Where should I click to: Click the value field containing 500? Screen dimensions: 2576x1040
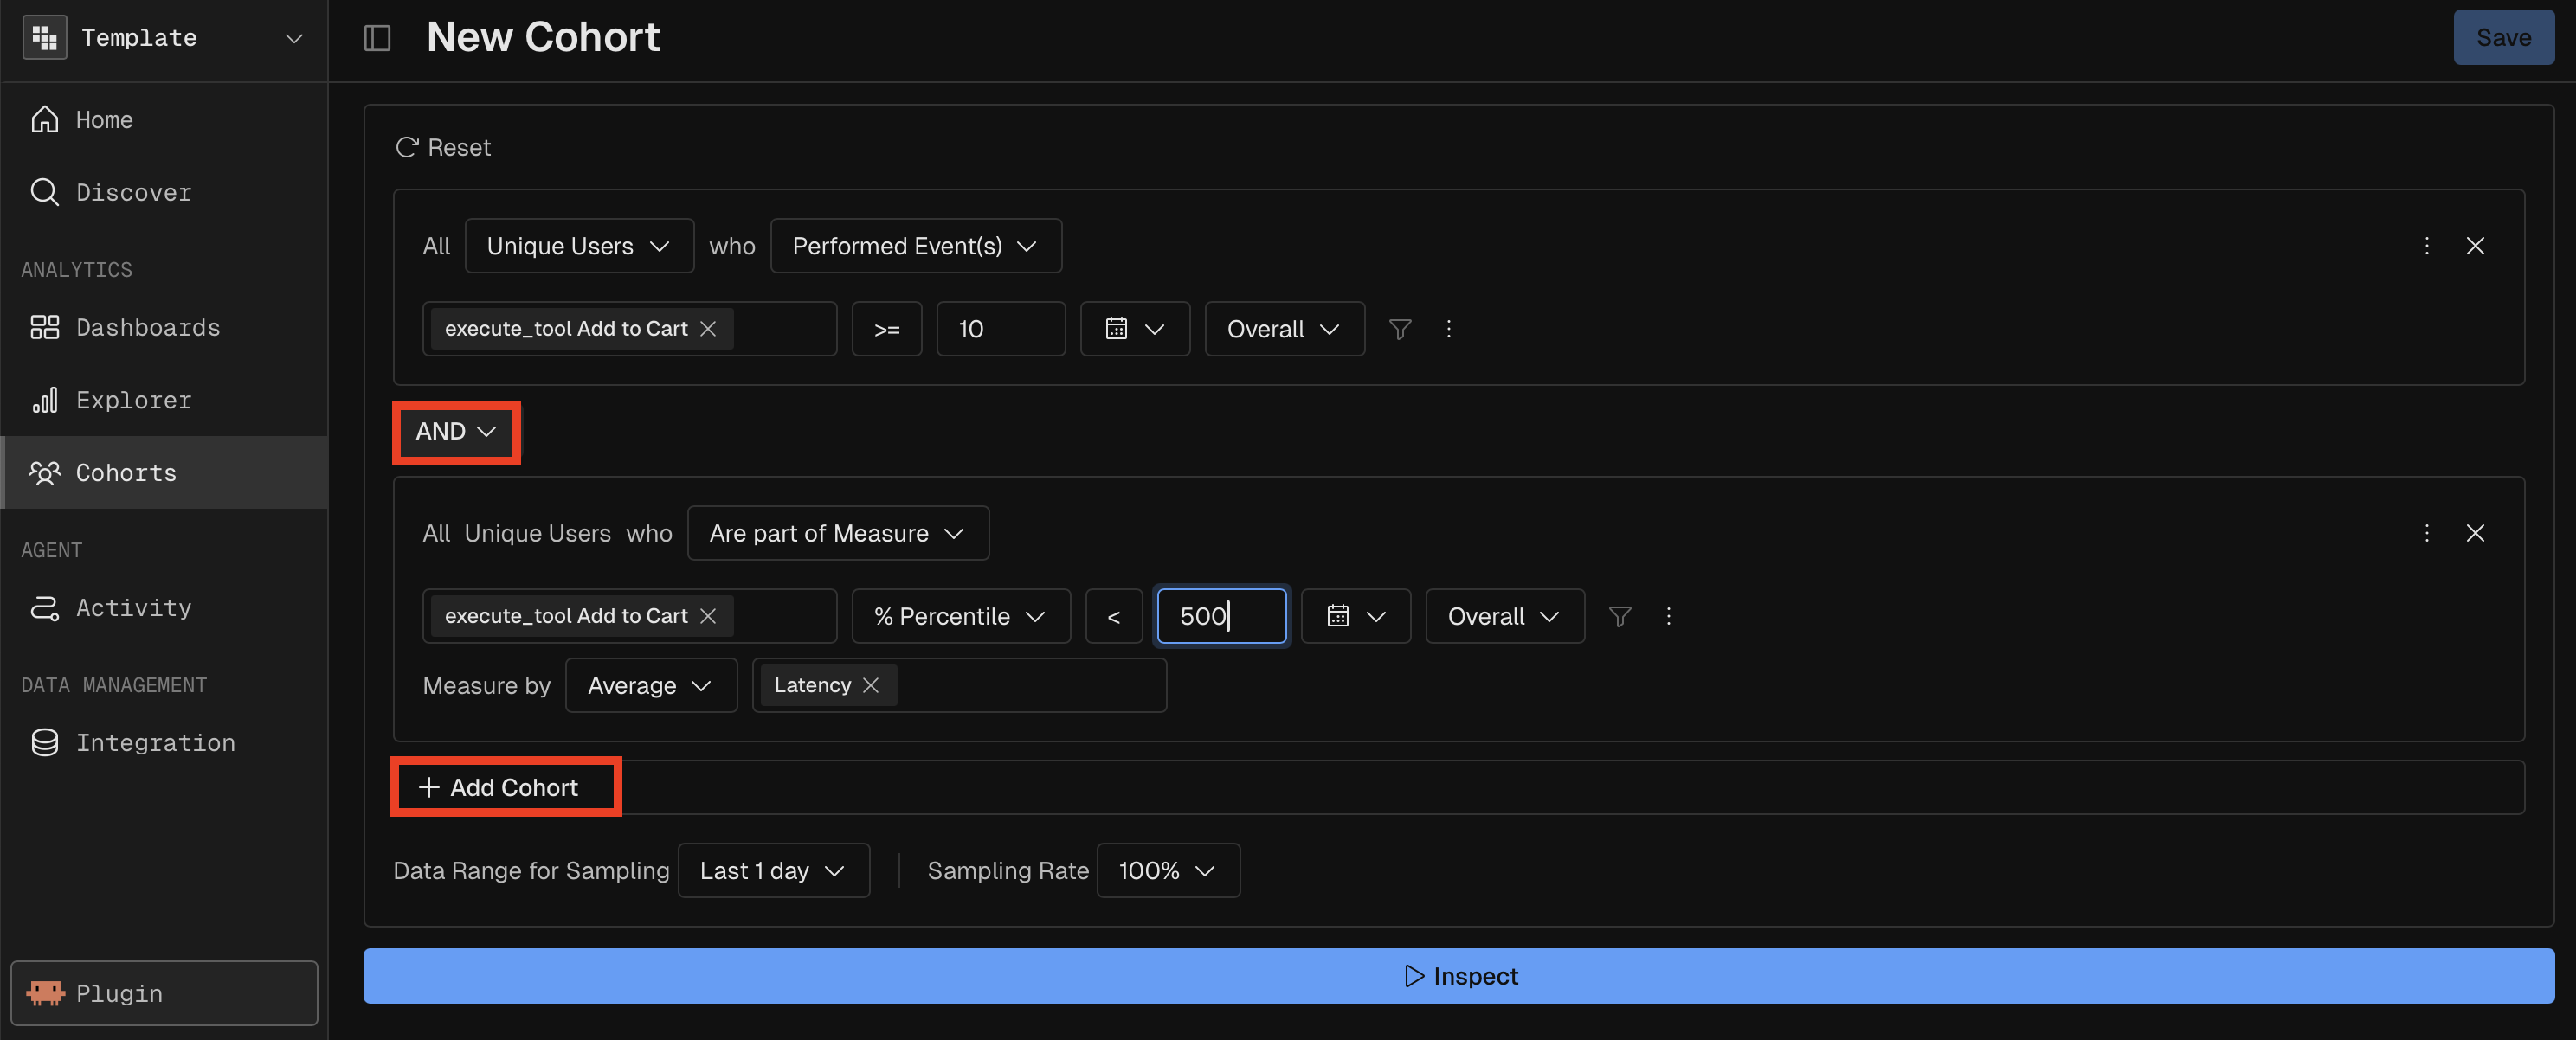[x=1221, y=616]
